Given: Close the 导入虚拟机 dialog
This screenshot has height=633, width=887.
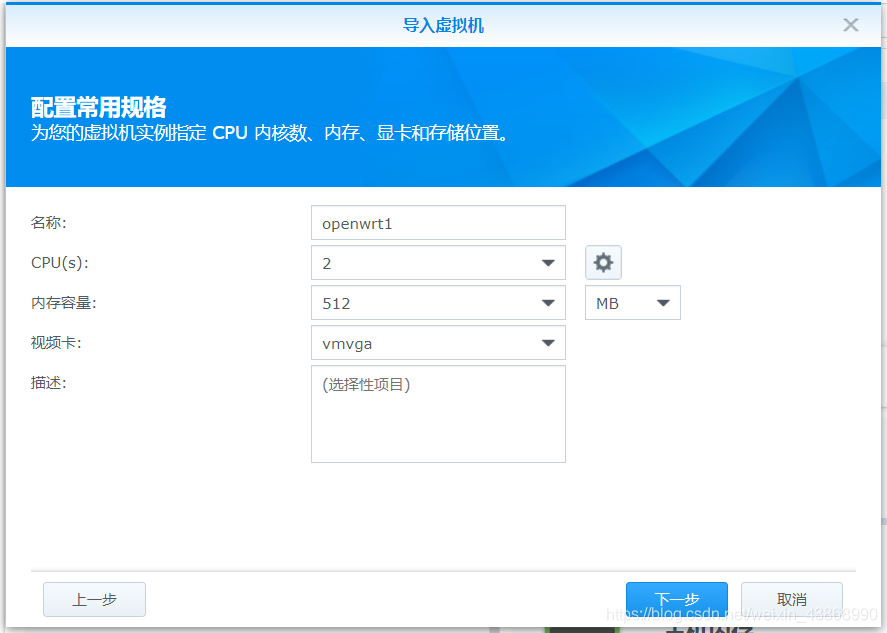Looking at the screenshot, I should point(850,25).
